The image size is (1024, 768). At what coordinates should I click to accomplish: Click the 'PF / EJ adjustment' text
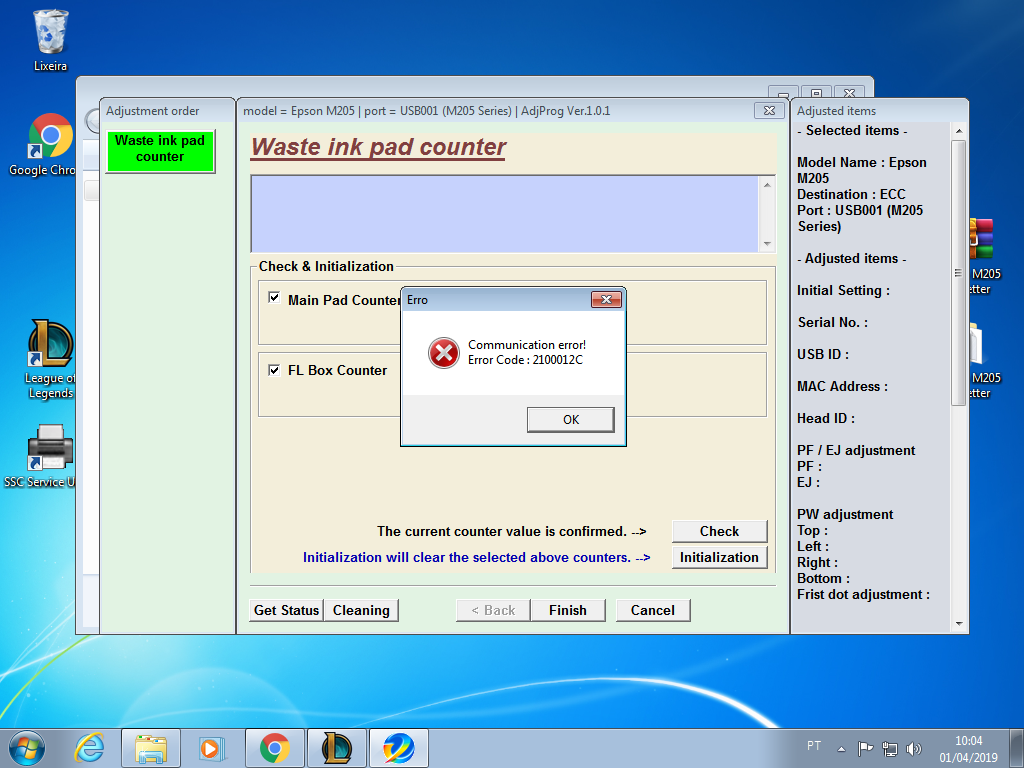pyautogui.click(x=856, y=451)
